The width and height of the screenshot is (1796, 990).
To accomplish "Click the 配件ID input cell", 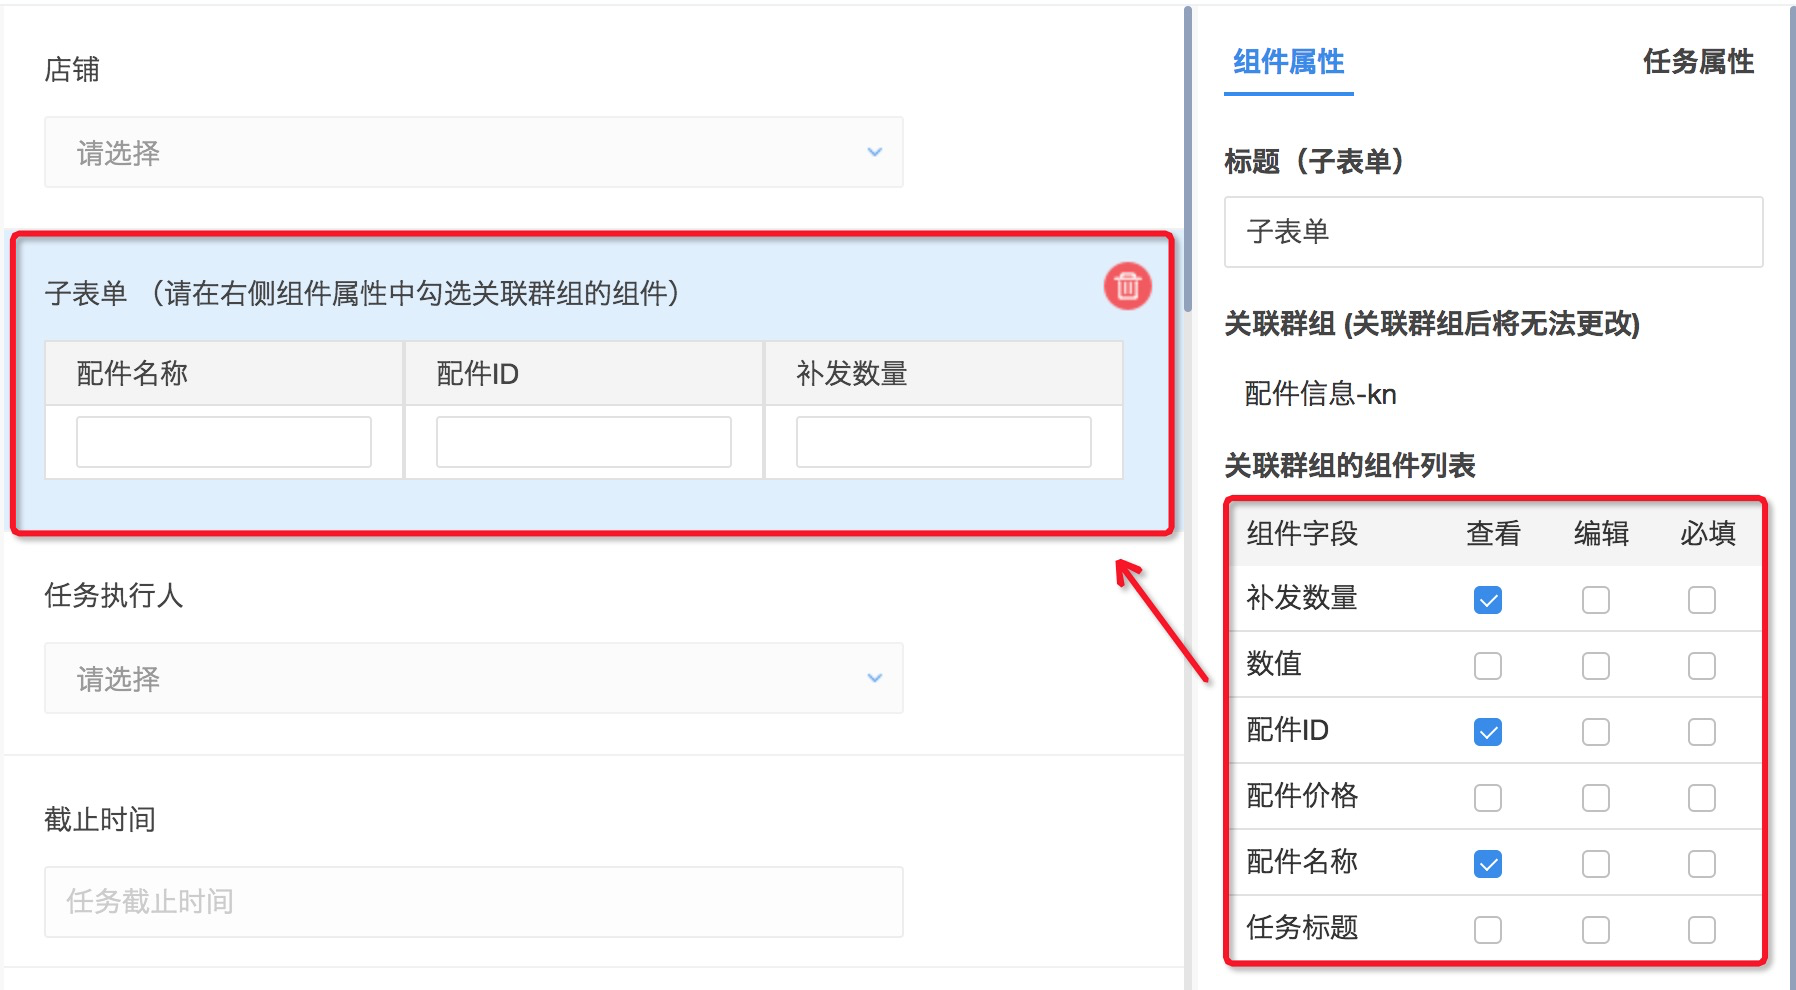I will pyautogui.click(x=583, y=442).
